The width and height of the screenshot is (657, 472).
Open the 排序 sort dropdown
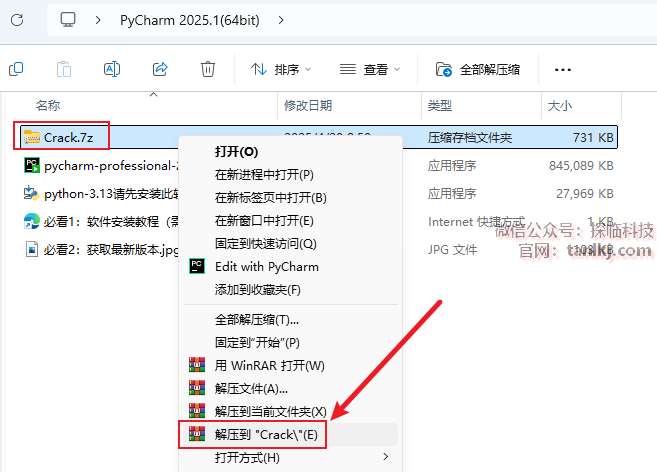tap(281, 70)
